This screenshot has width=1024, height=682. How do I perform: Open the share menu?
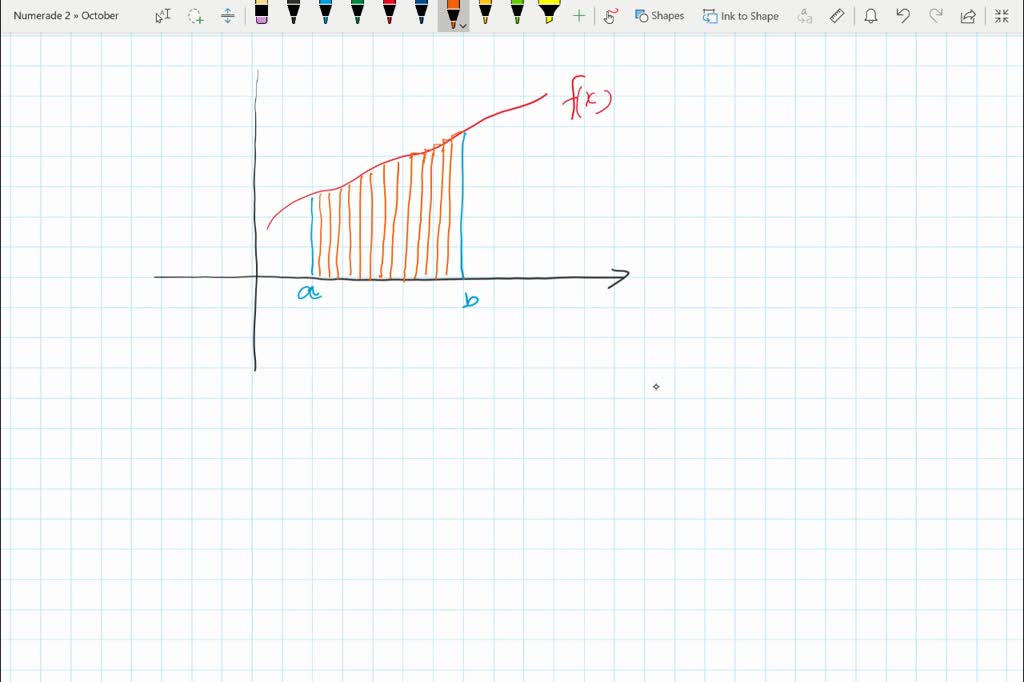(968, 16)
